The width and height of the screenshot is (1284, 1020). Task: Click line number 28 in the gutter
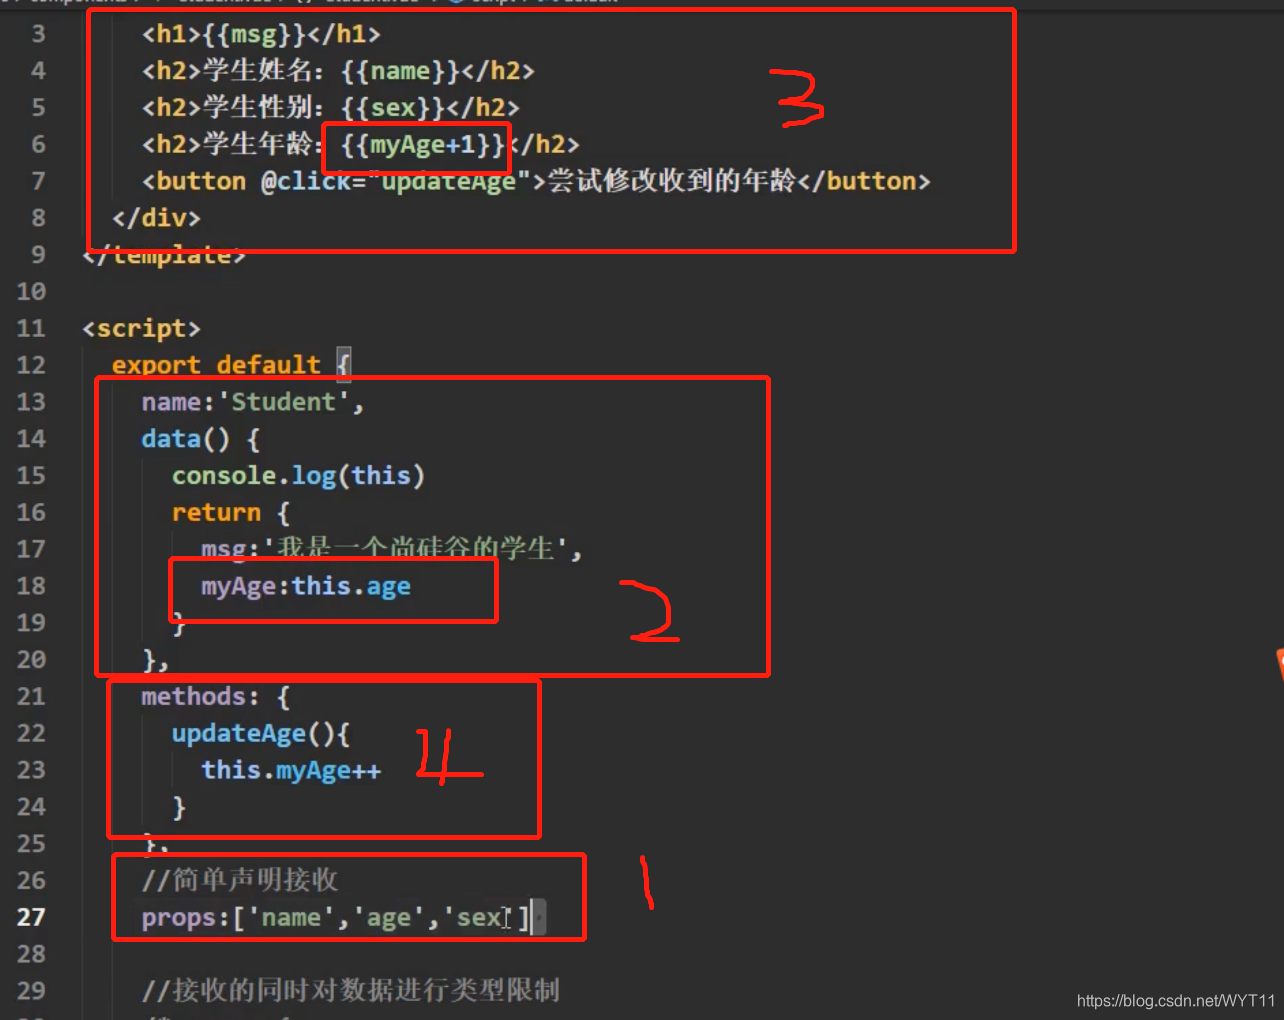coord(31,955)
